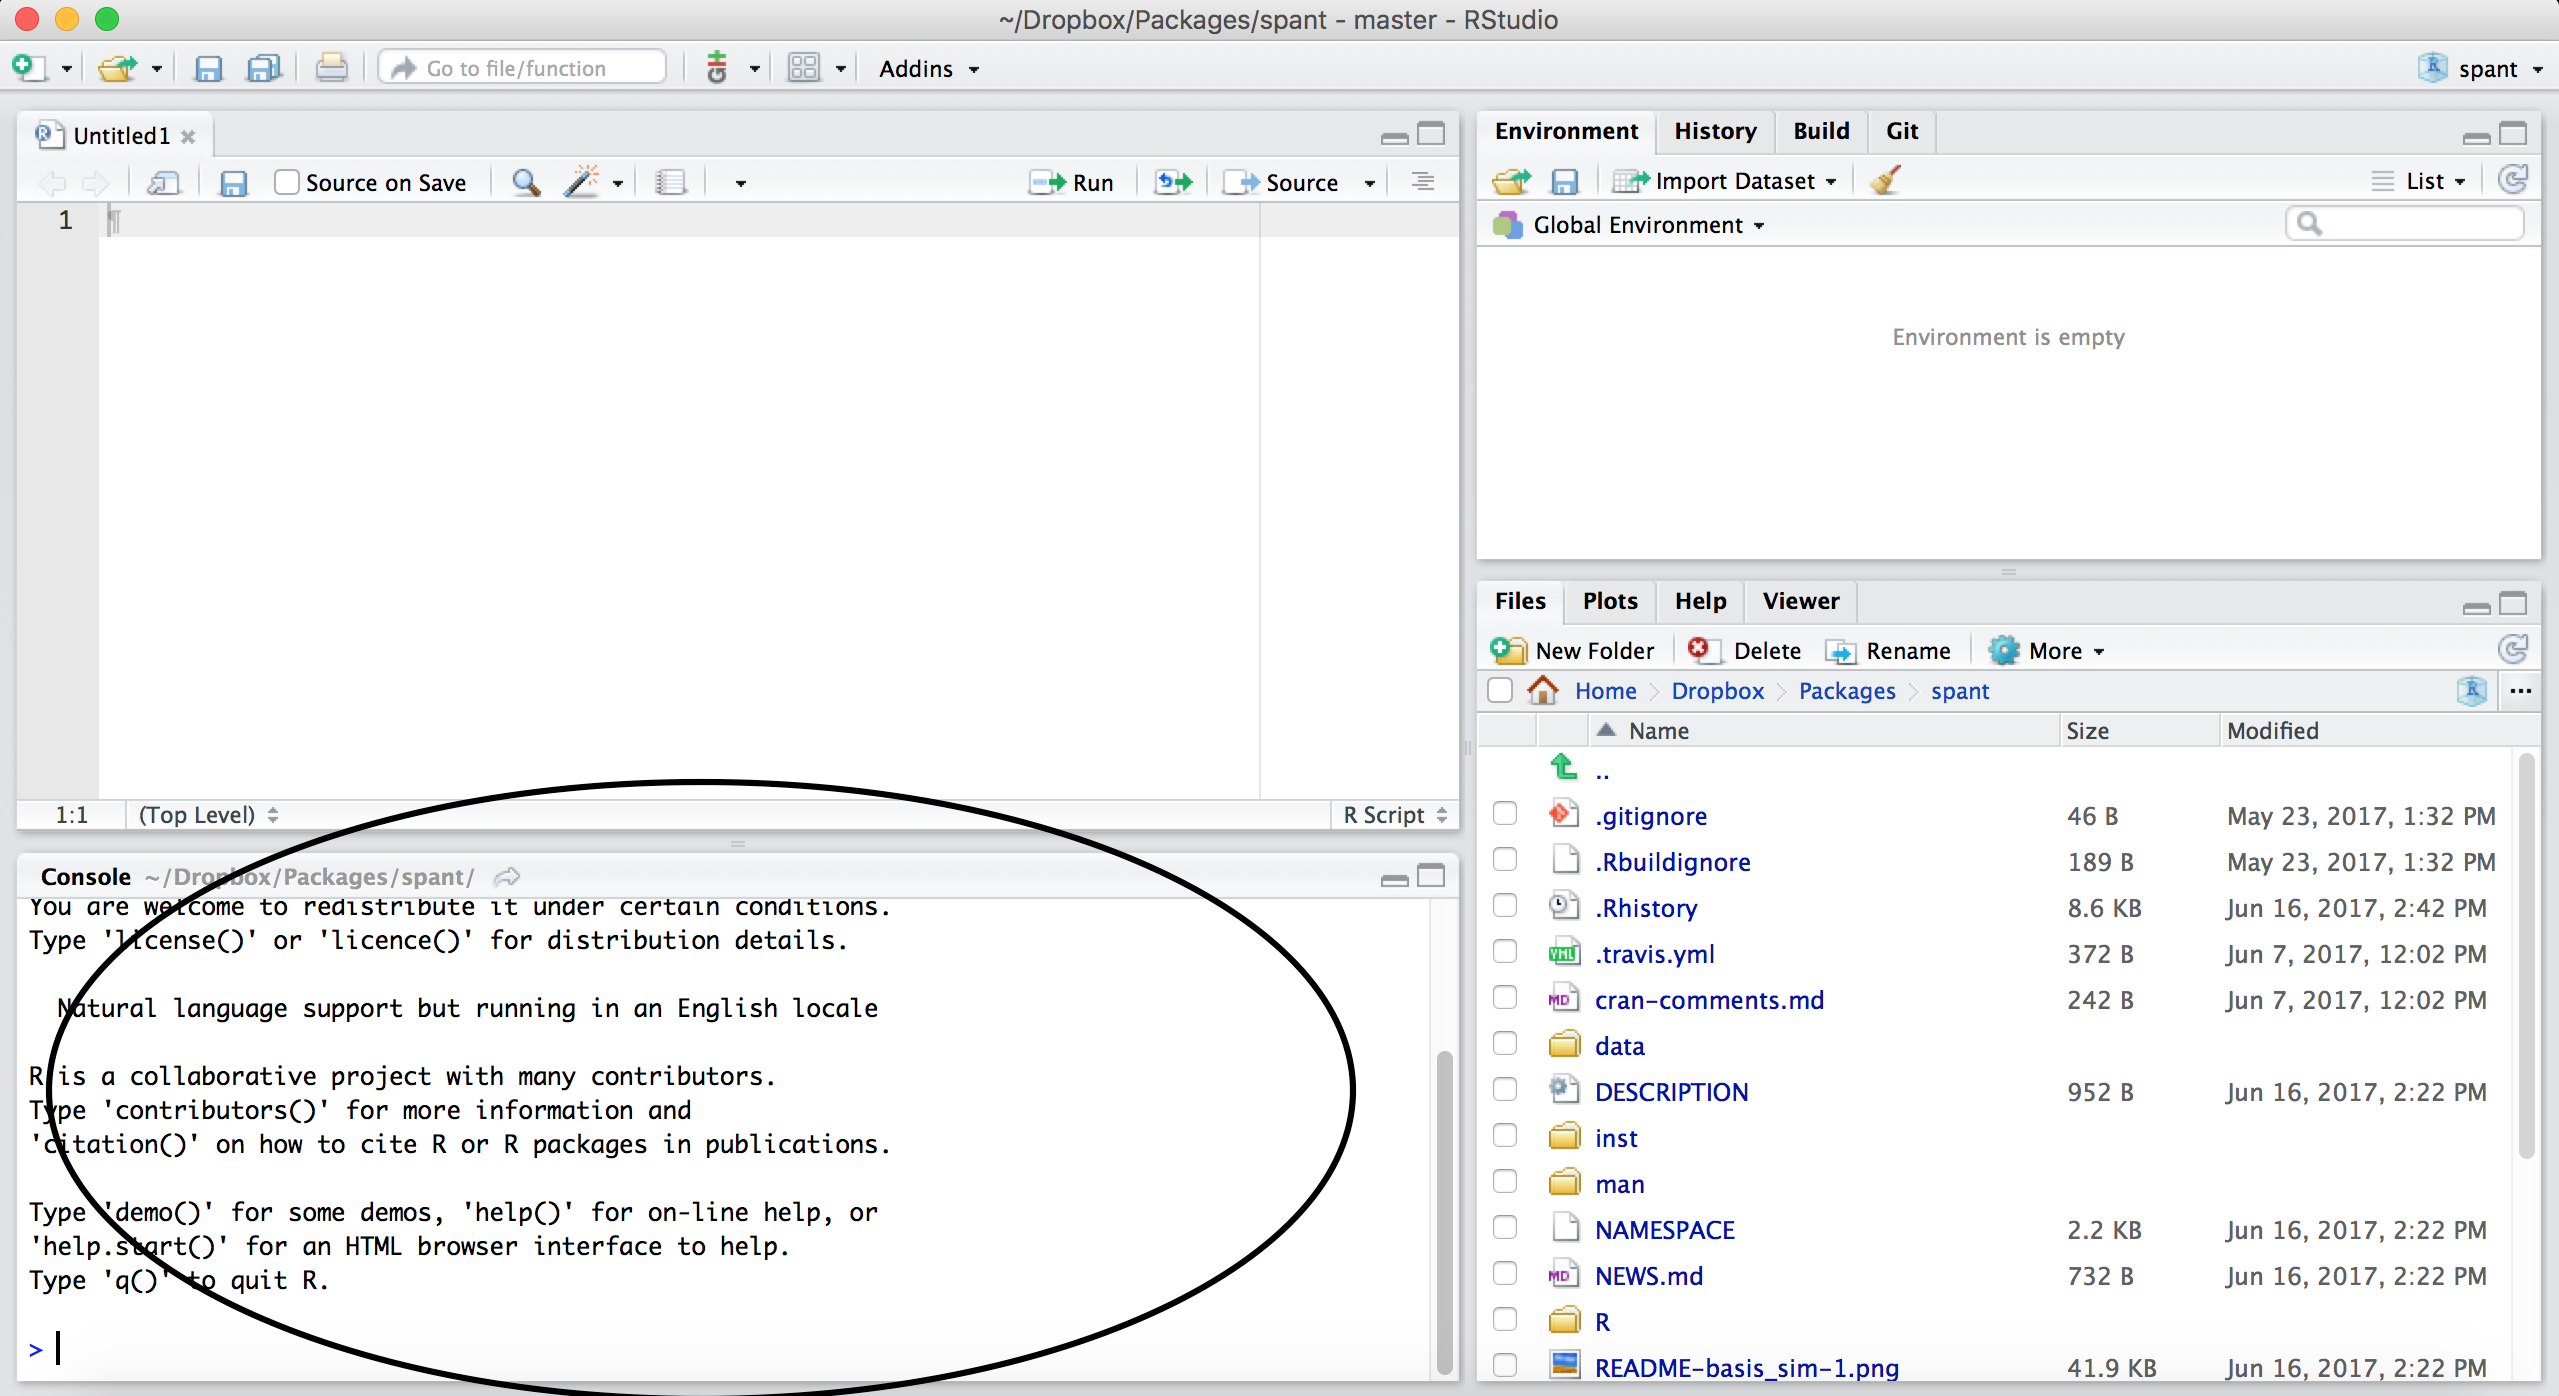Click the Print document icon
This screenshot has height=1396, width=2559.
point(331,68)
